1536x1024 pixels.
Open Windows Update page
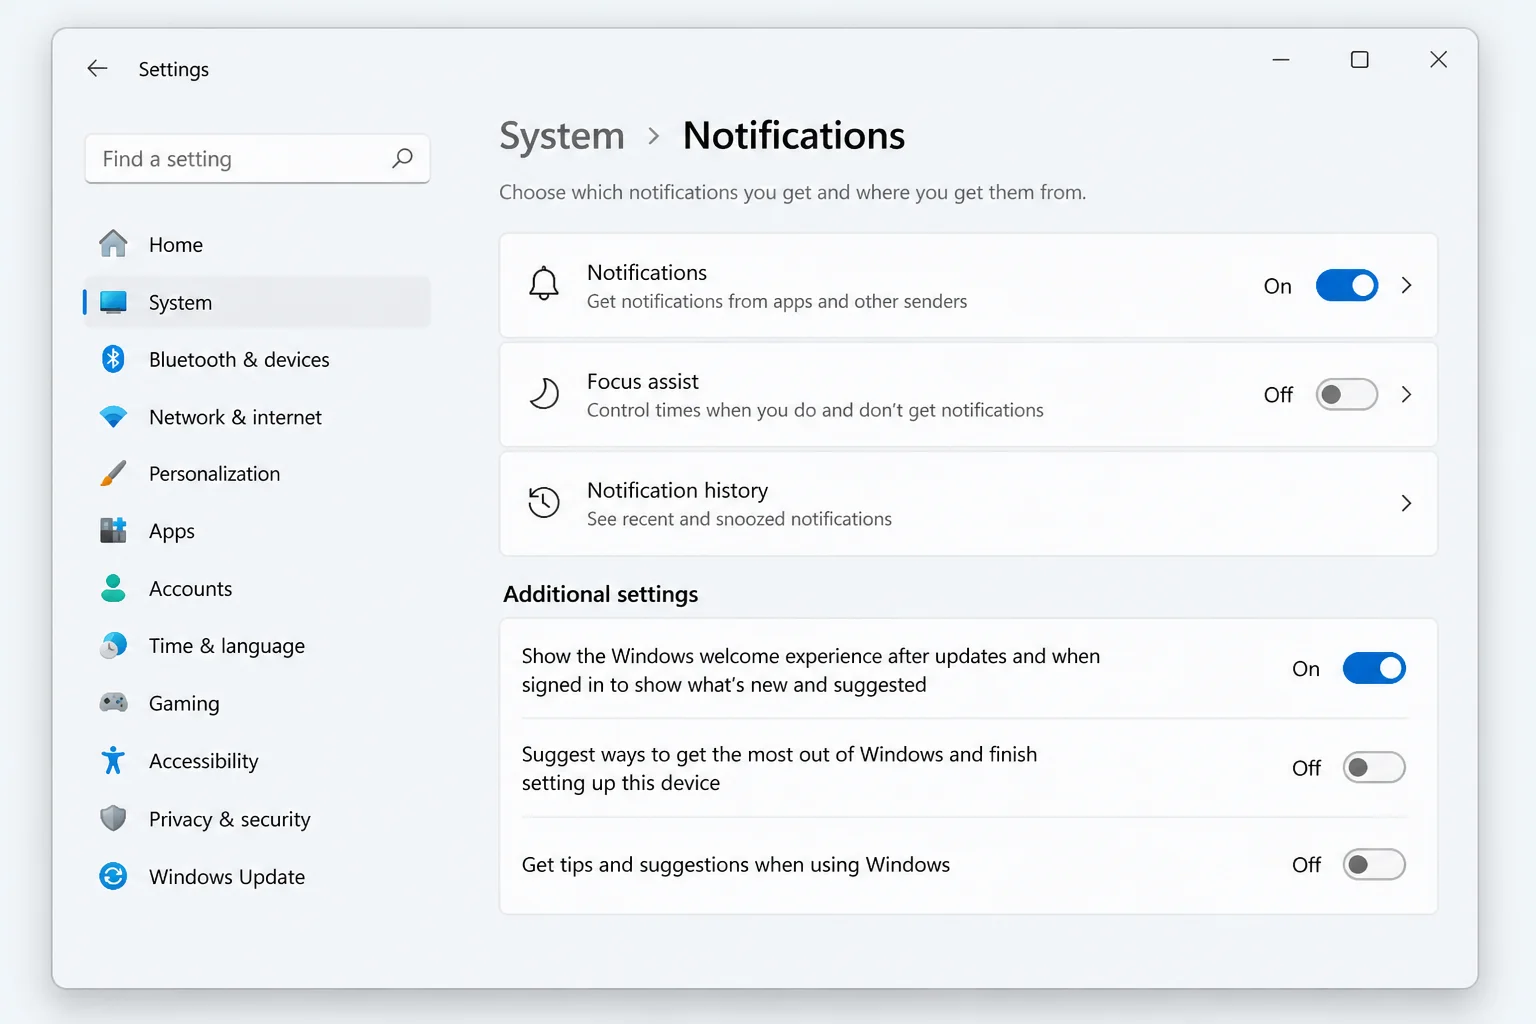coord(257,876)
